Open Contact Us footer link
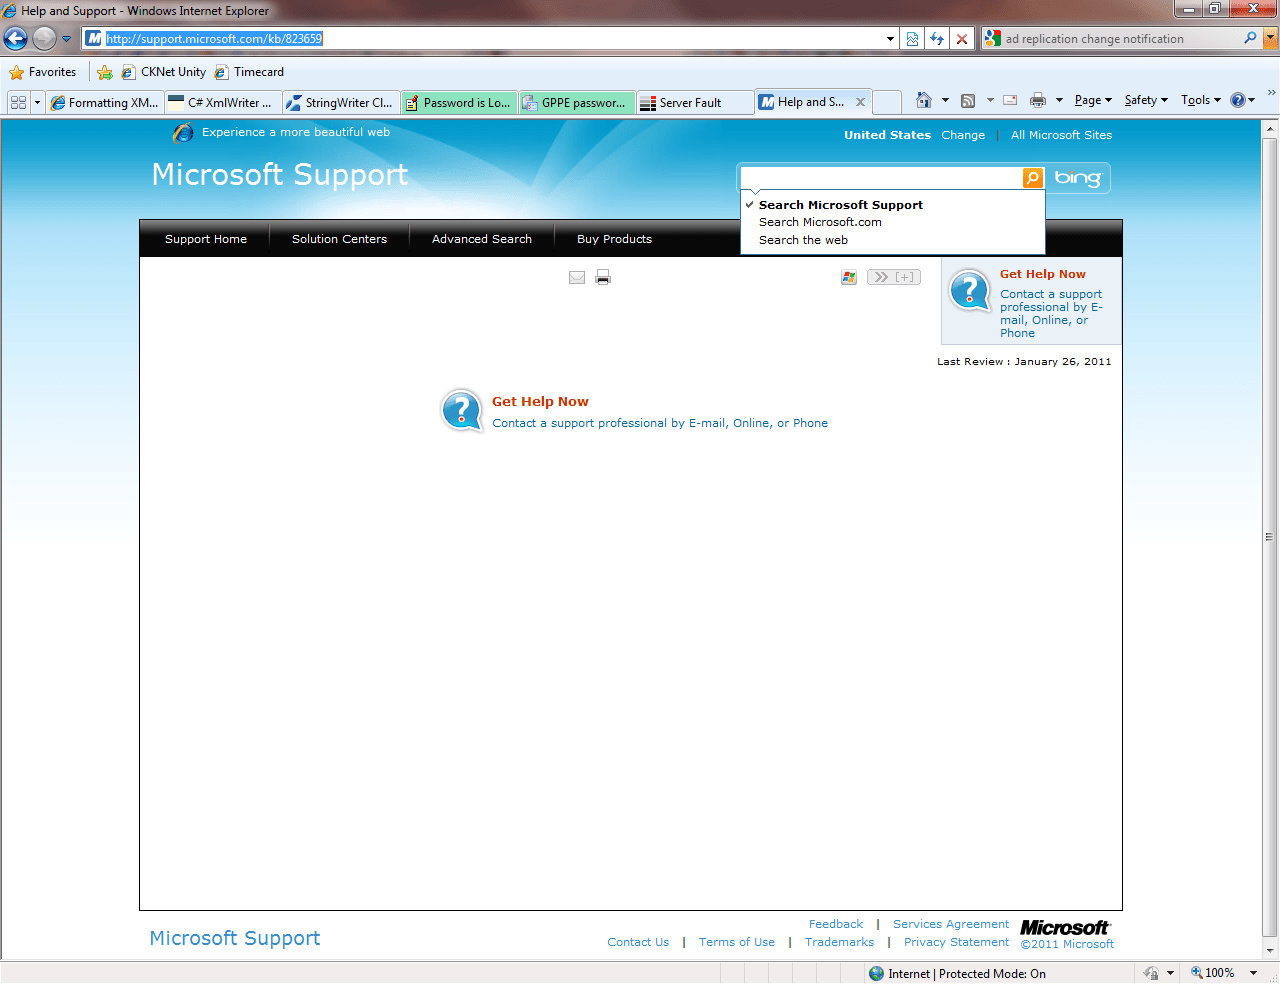This screenshot has width=1280, height=984. pyautogui.click(x=638, y=942)
